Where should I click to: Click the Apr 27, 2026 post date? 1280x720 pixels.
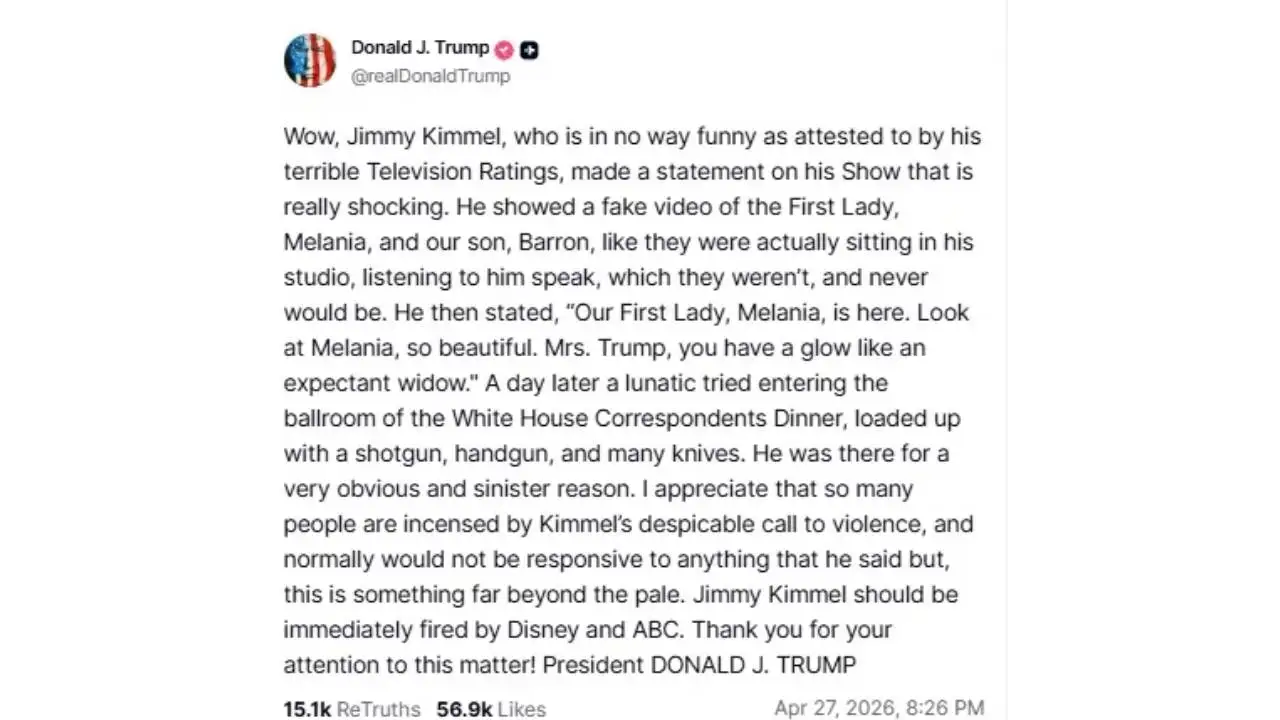(835, 708)
